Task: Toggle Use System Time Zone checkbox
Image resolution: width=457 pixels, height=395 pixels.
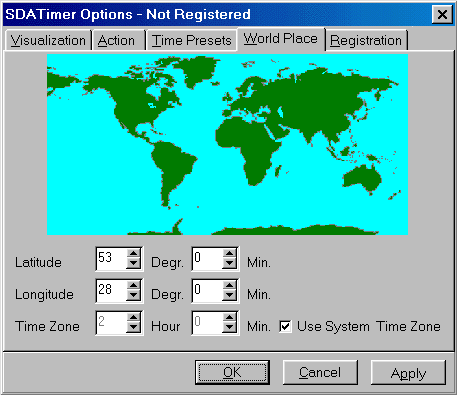Action: [285, 326]
